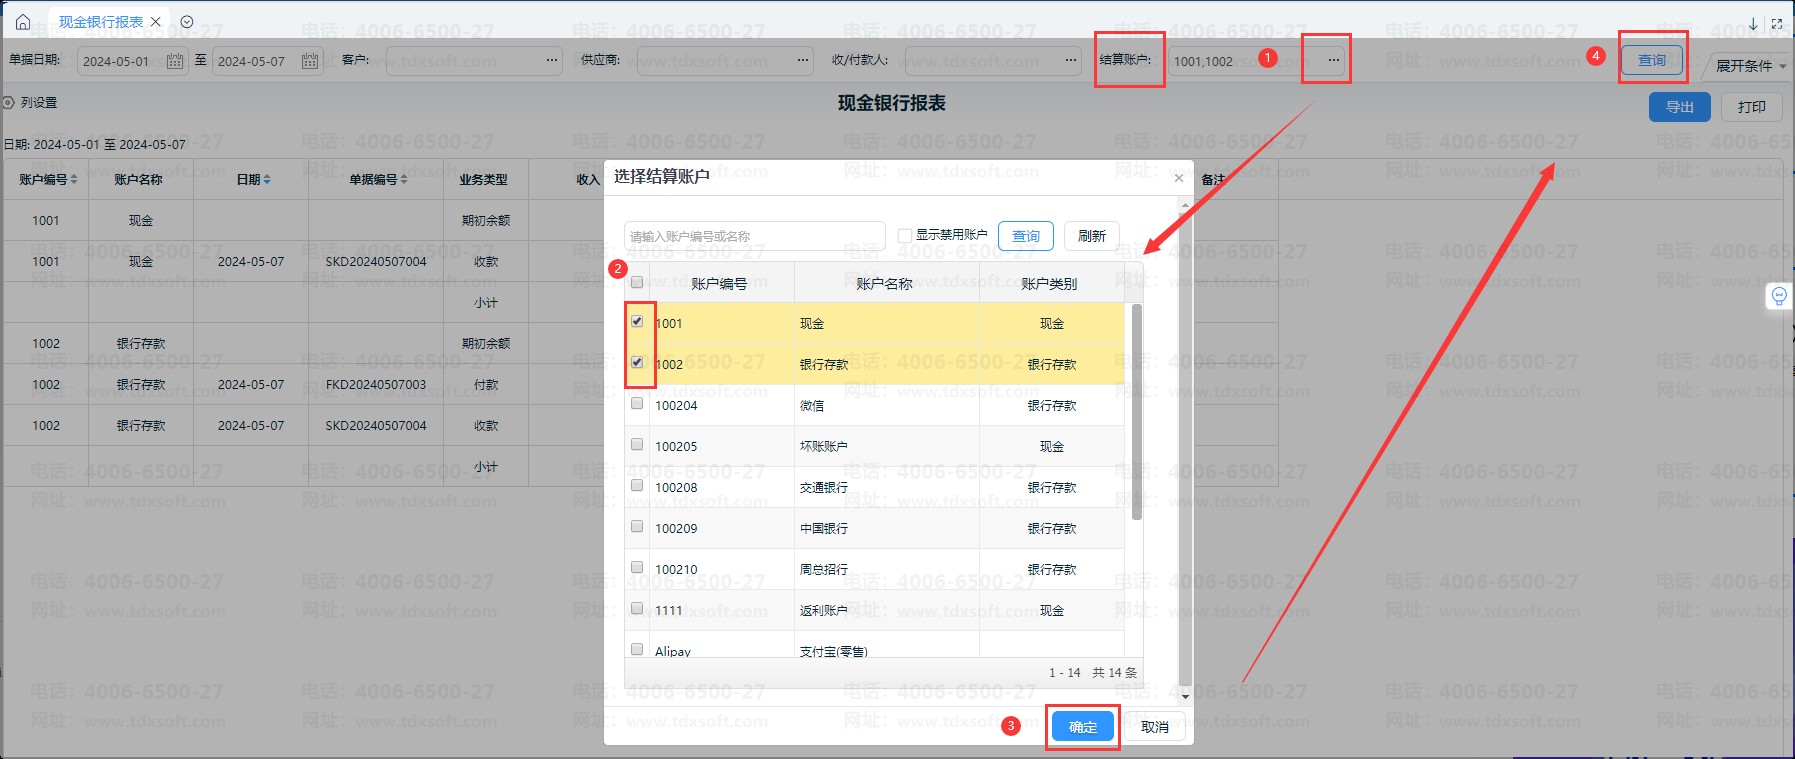The width and height of the screenshot is (1795, 759).
Task: Click fullscreen icon at top right
Action: coord(1777,22)
